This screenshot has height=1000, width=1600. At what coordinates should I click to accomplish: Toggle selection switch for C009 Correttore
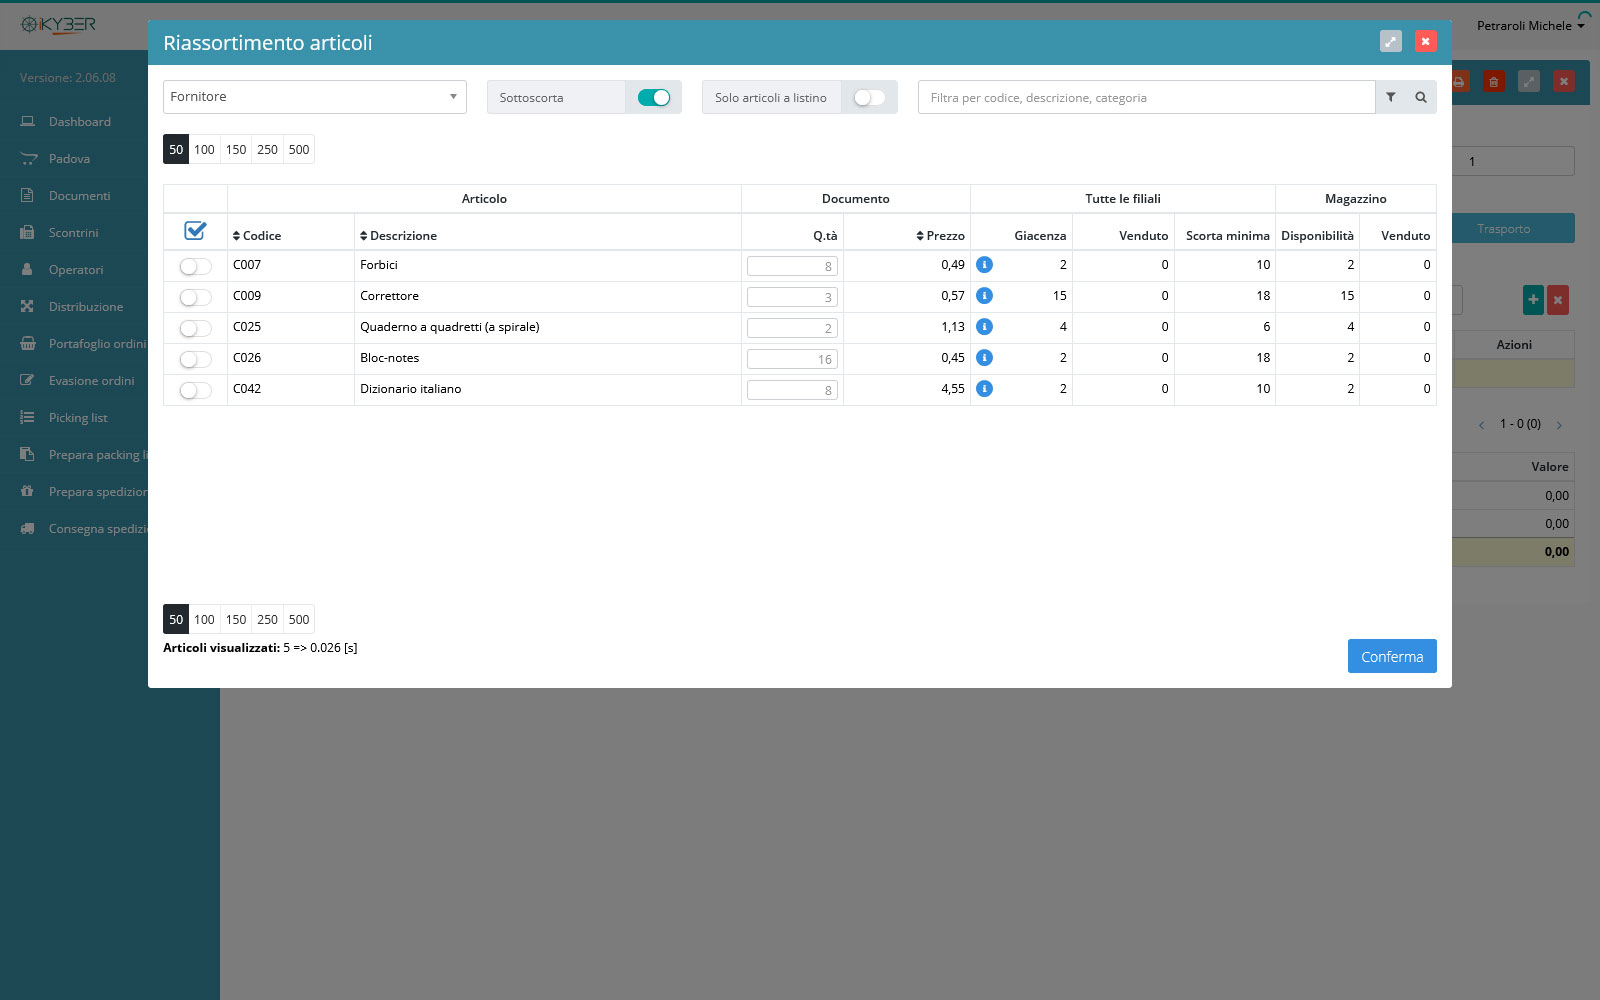click(x=195, y=297)
